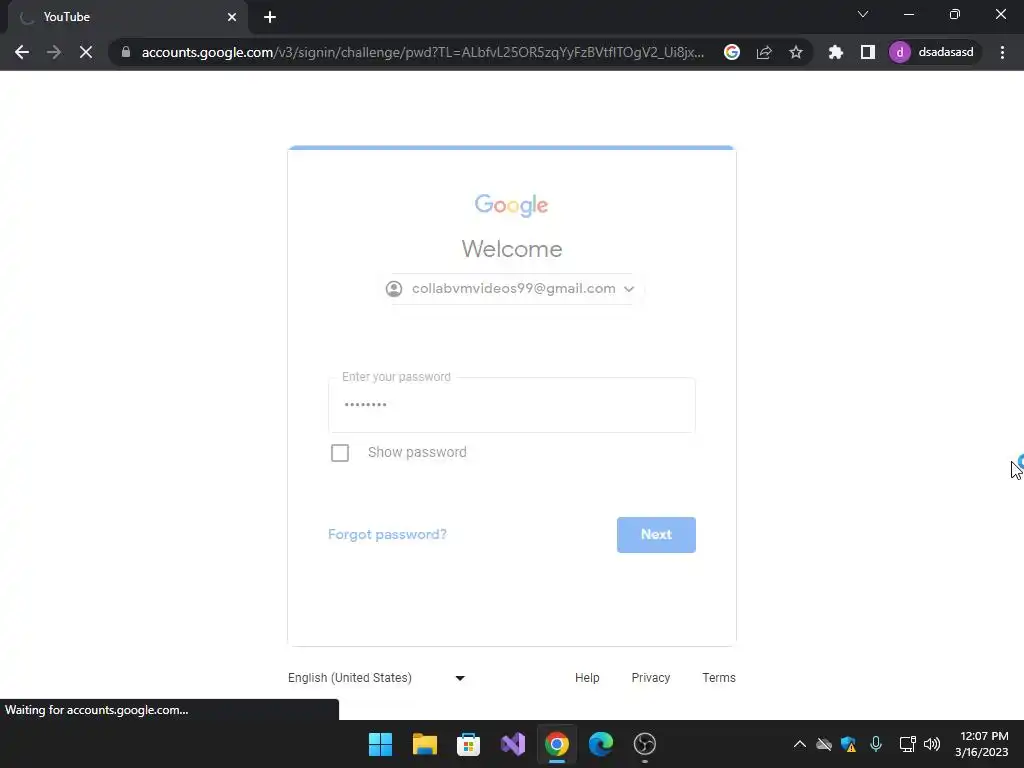Open the Help link

coord(587,678)
